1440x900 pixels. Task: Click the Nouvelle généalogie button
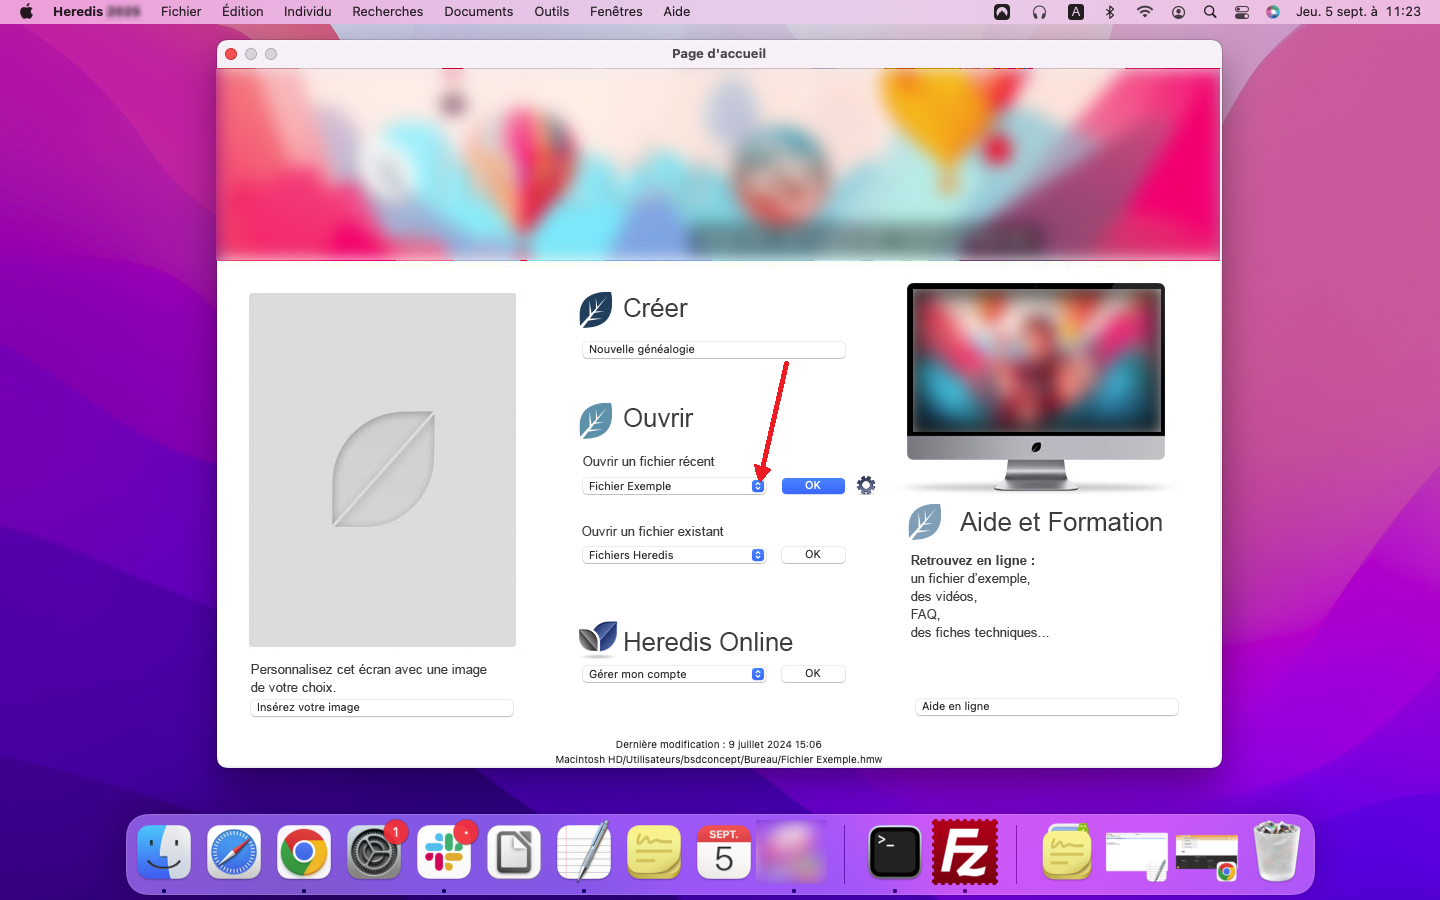713,350
